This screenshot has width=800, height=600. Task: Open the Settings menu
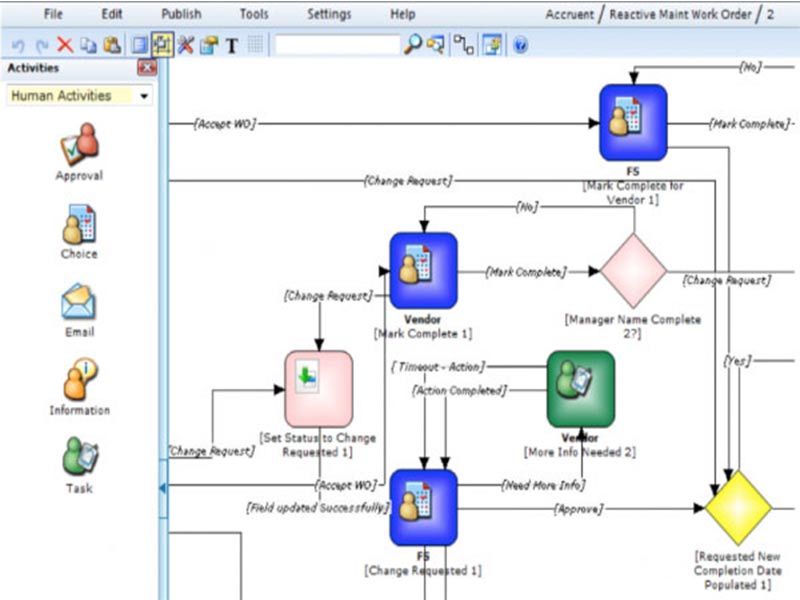pos(329,14)
